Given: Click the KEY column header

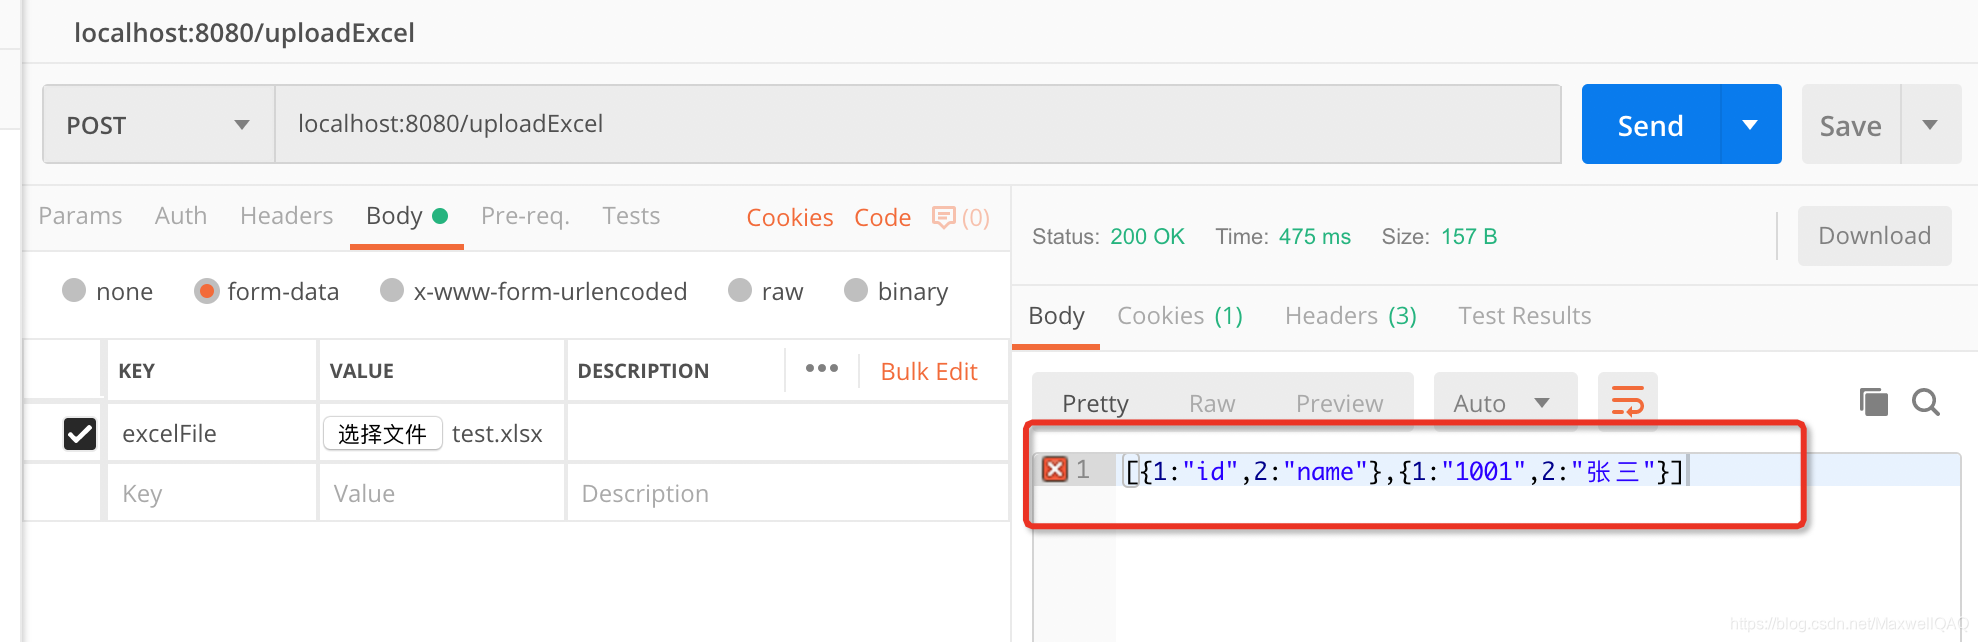Looking at the screenshot, I should (x=137, y=371).
